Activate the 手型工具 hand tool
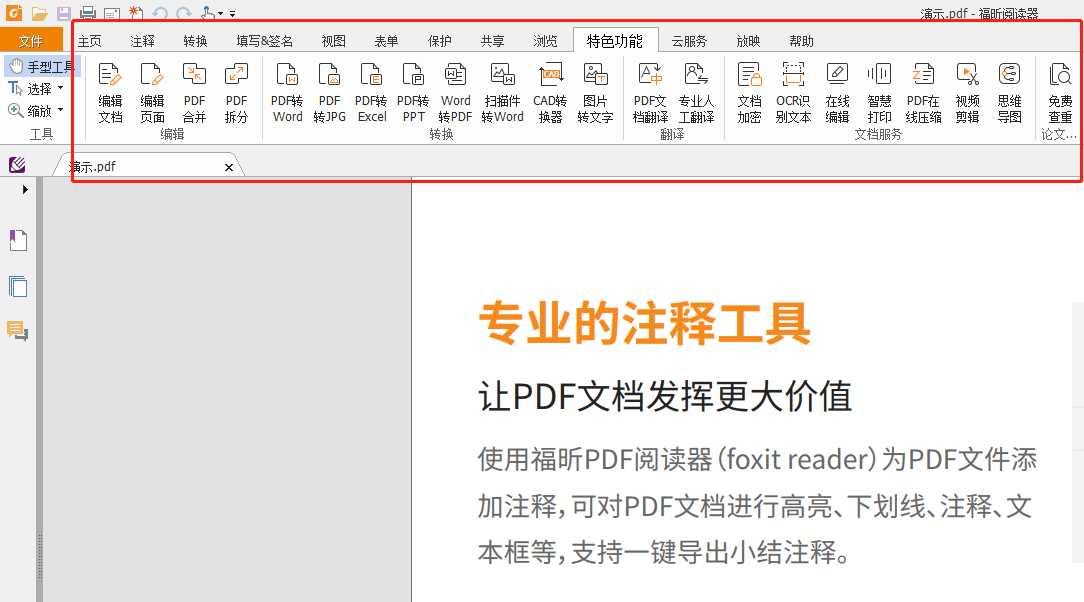This screenshot has width=1084, height=602. click(41, 67)
